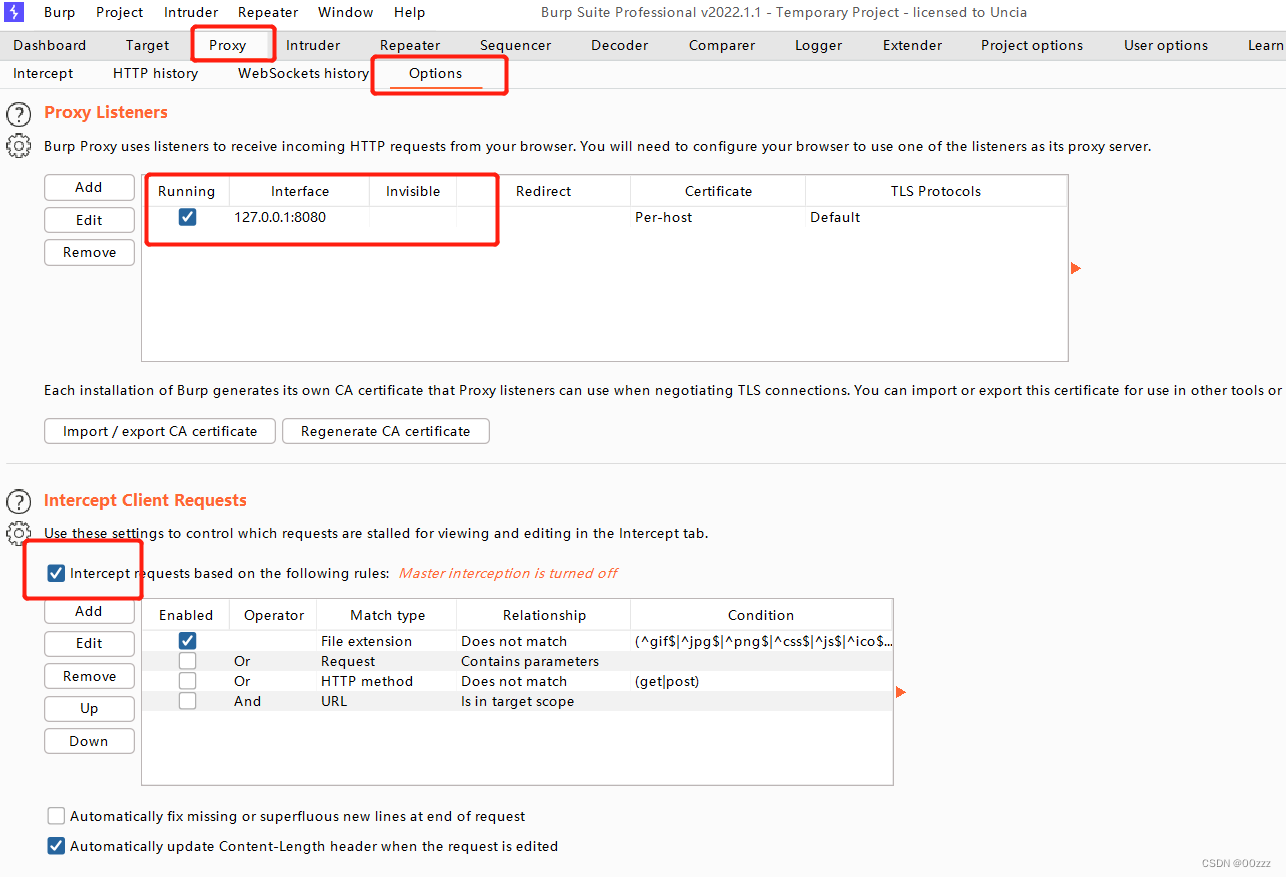Screen dimensions: 1286x877
Task: Enable the Request Contains parameters rule
Action: click(187, 661)
